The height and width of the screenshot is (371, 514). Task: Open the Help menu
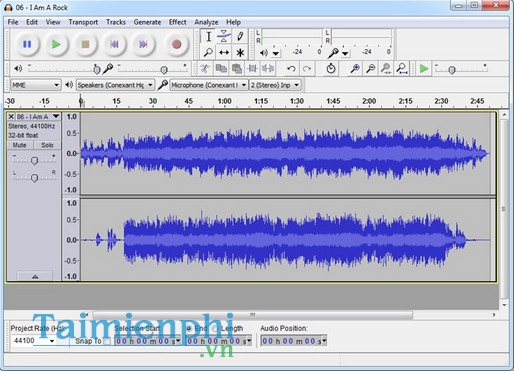click(233, 22)
